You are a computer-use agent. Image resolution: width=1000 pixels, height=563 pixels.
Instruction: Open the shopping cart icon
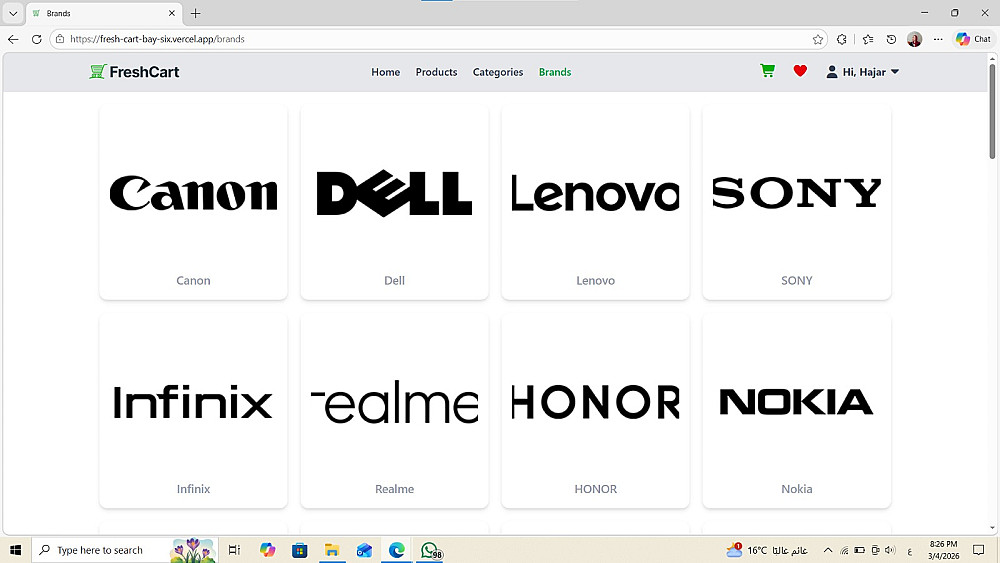(767, 71)
